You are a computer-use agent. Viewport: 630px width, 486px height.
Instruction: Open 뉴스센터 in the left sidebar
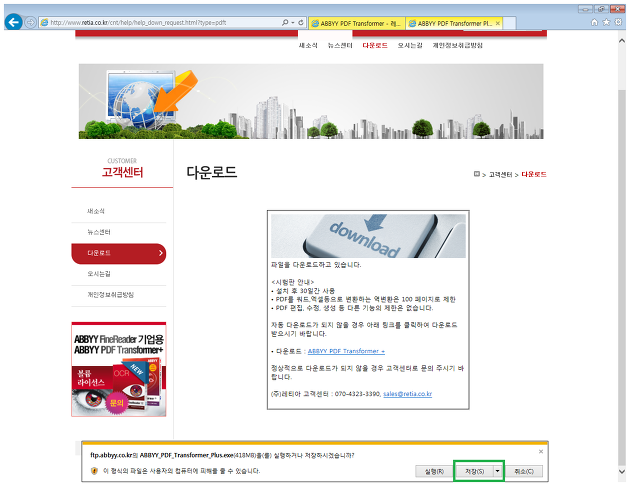pos(99,232)
